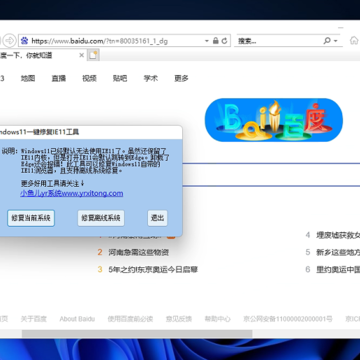Click the refresh page icon
The height and width of the screenshot is (360, 360).
coord(225,41)
